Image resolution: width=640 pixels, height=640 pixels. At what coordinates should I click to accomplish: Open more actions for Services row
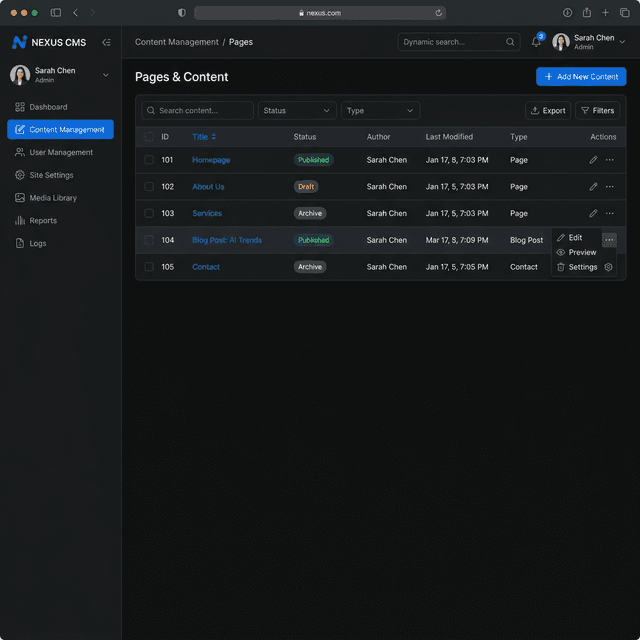pyautogui.click(x=609, y=213)
